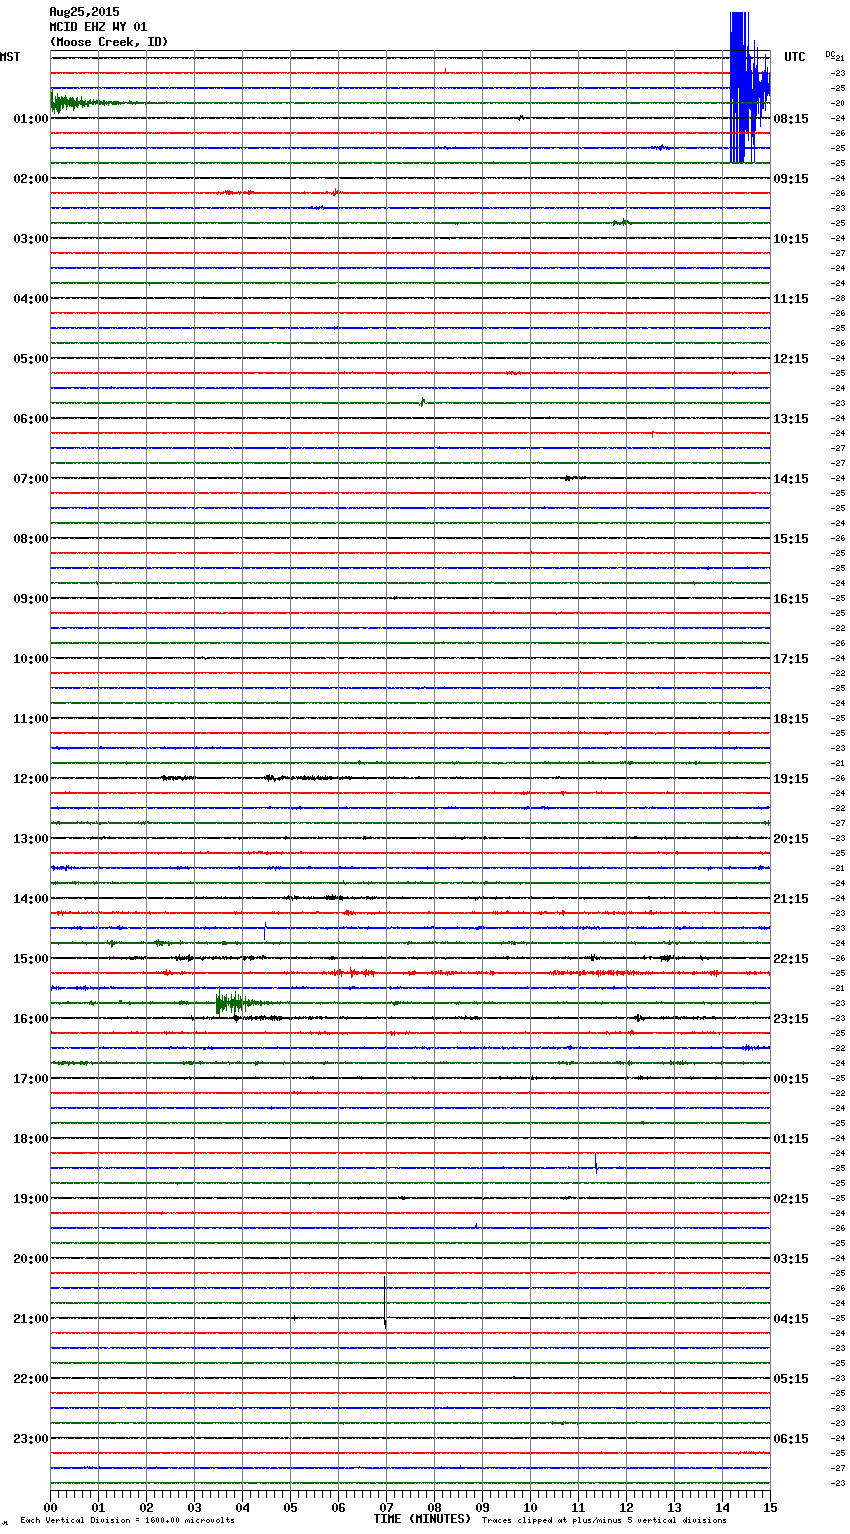
Task: Click the 15 minute tick on x-axis
Action: pos(769,1507)
